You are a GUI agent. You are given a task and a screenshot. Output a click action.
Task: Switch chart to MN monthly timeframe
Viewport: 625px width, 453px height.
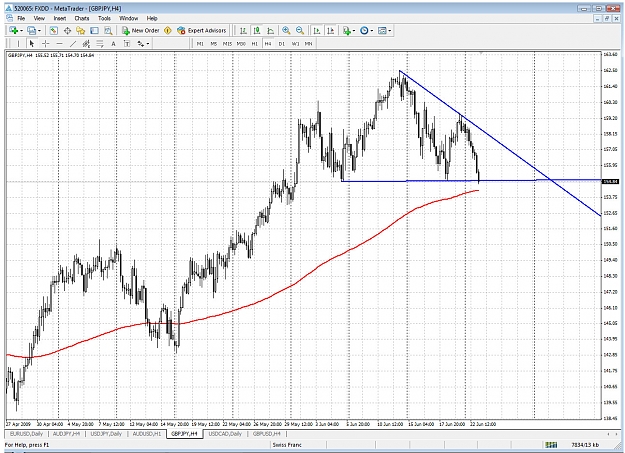(309, 43)
